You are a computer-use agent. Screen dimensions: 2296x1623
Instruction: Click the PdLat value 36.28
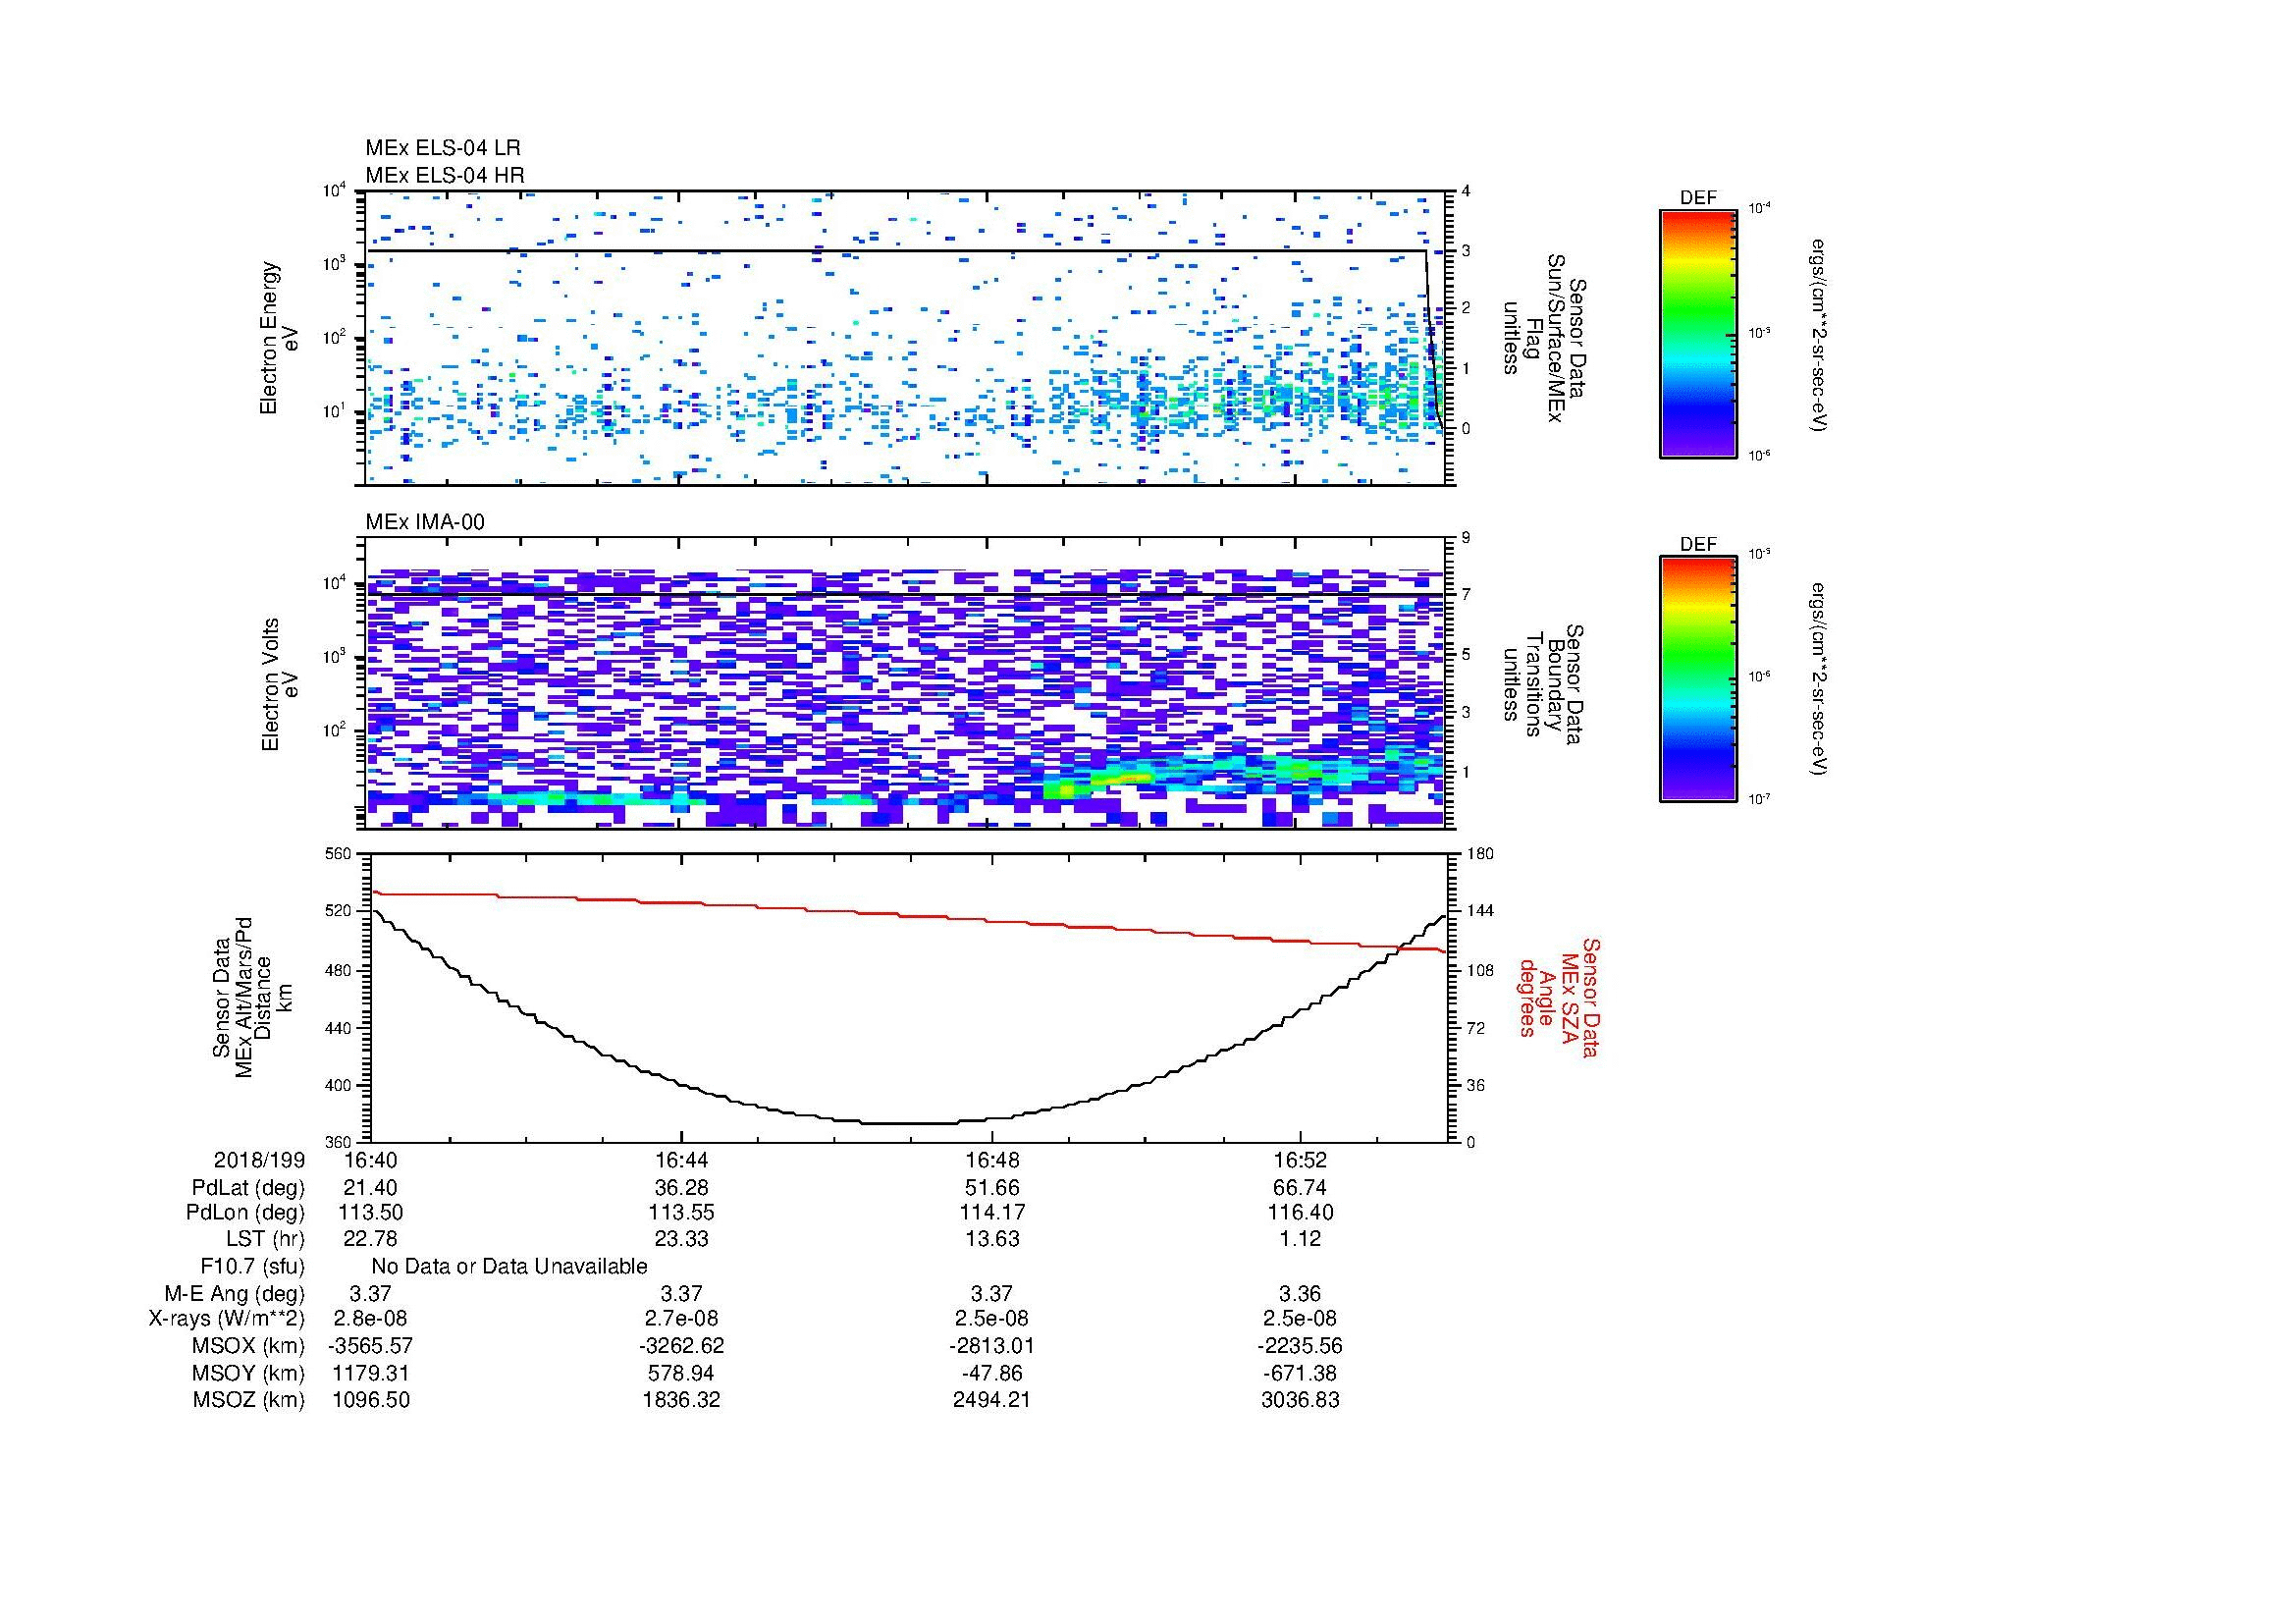682,1188
